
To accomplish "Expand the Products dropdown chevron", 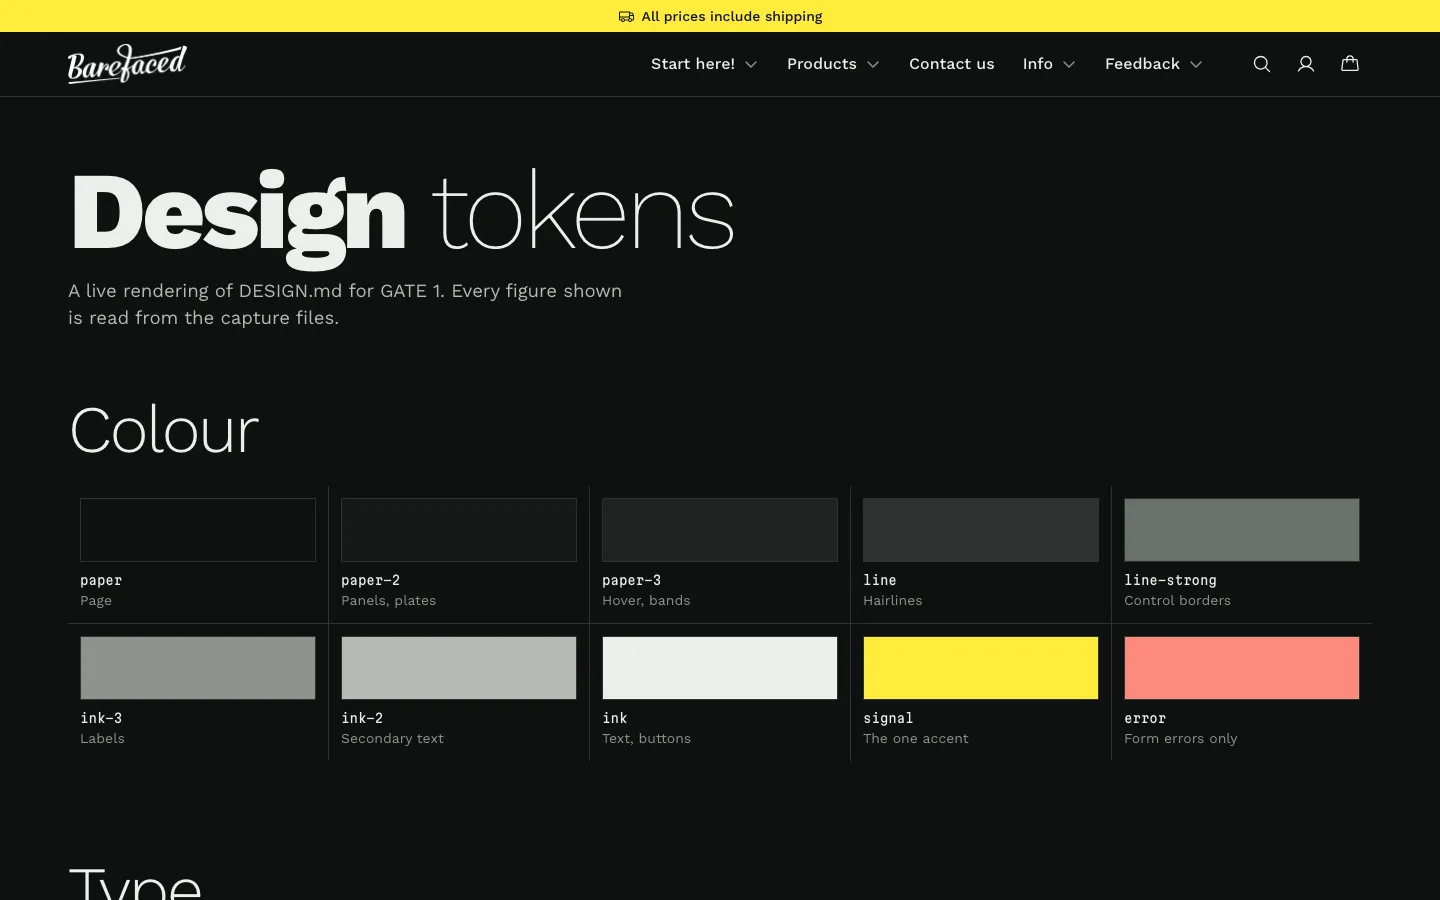I will (x=873, y=64).
